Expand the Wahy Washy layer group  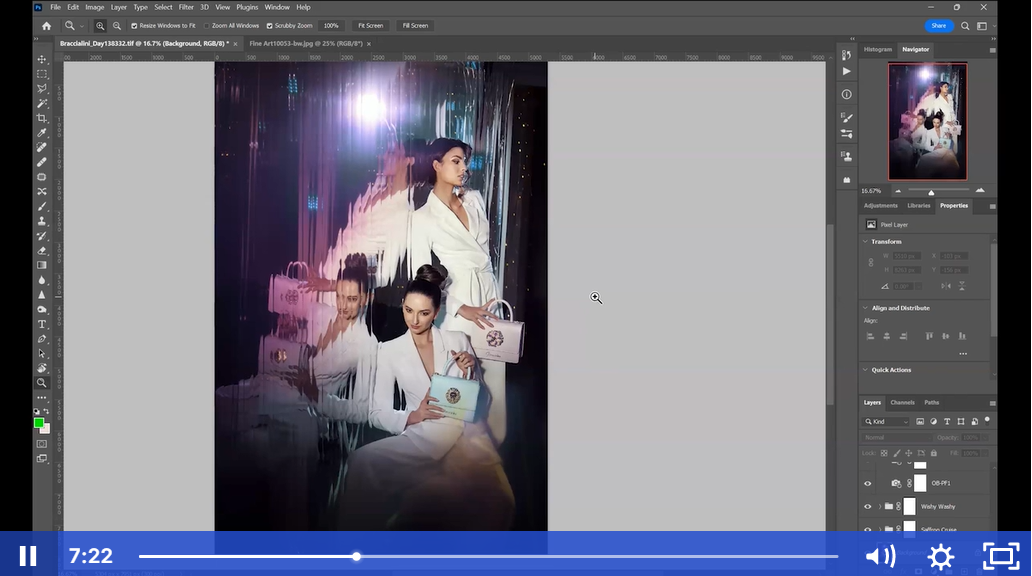pos(879,507)
